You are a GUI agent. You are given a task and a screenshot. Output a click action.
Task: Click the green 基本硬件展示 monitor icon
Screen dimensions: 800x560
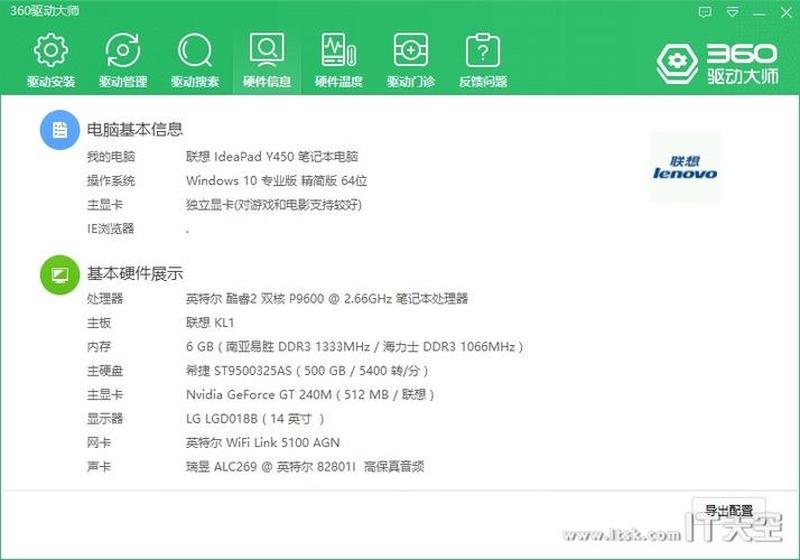[x=60, y=275]
